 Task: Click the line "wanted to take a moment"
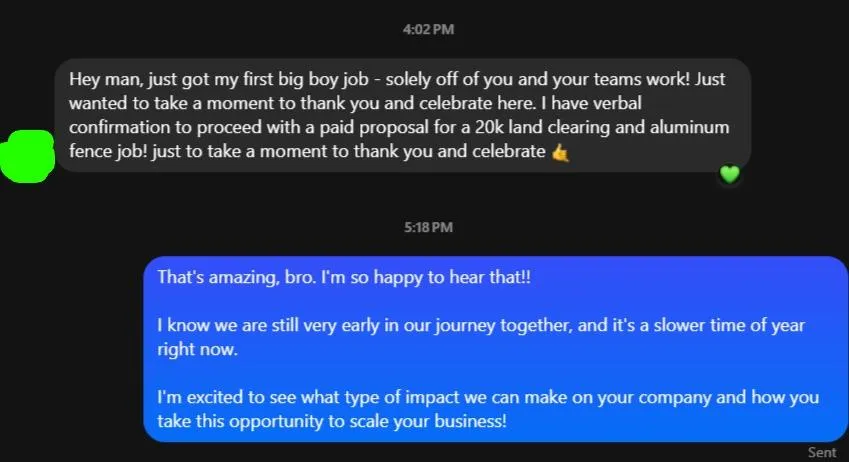[x=355, y=103]
